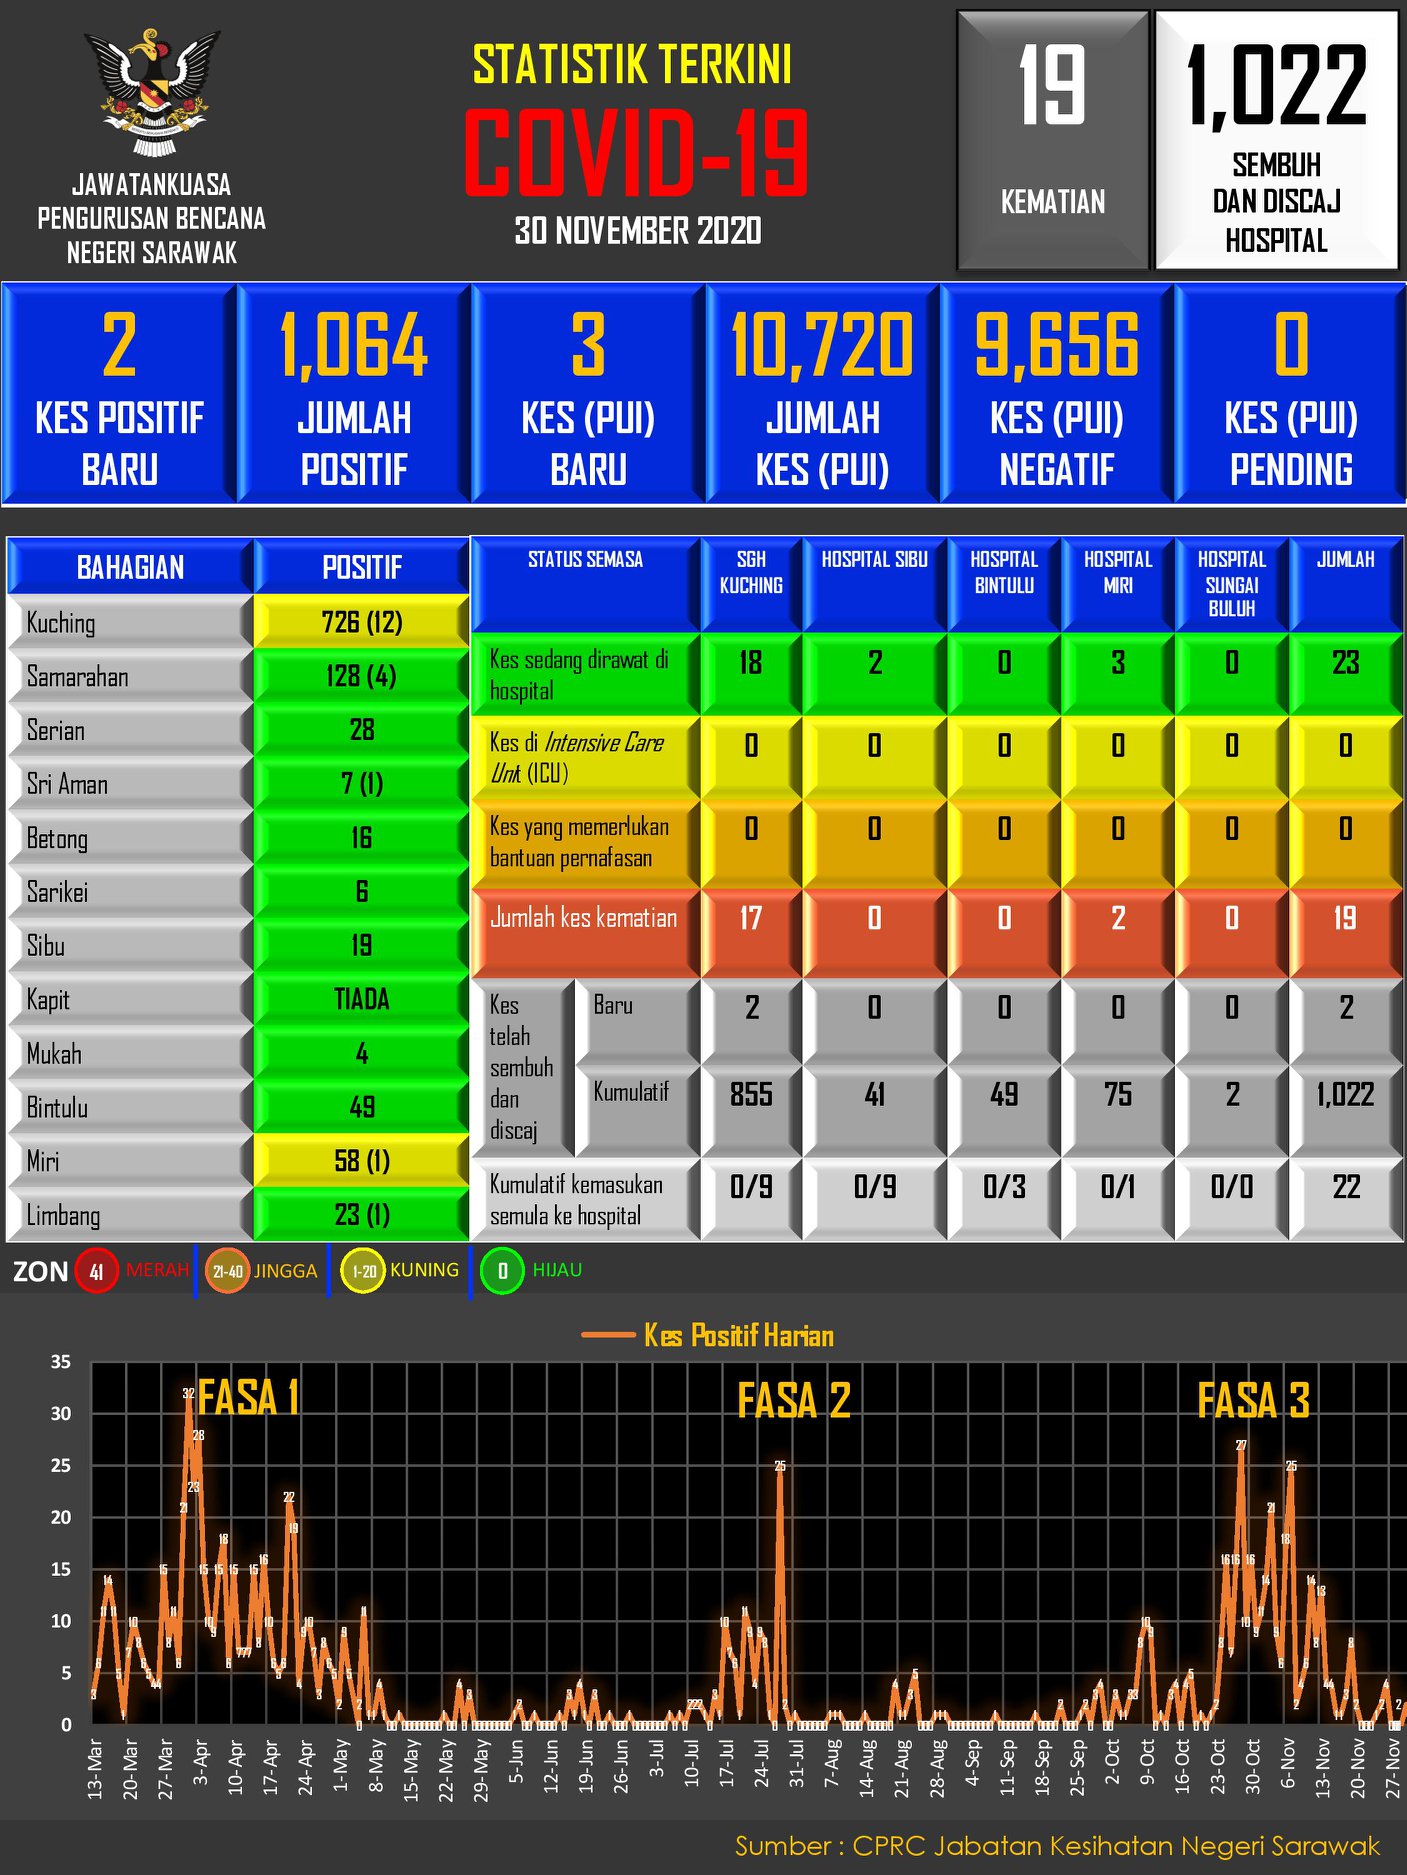Image resolution: width=1407 pixels, height=1875 pixels.
Task: Click the 19 Kematian deaths panel
Action: click(x=1052, y=140)
